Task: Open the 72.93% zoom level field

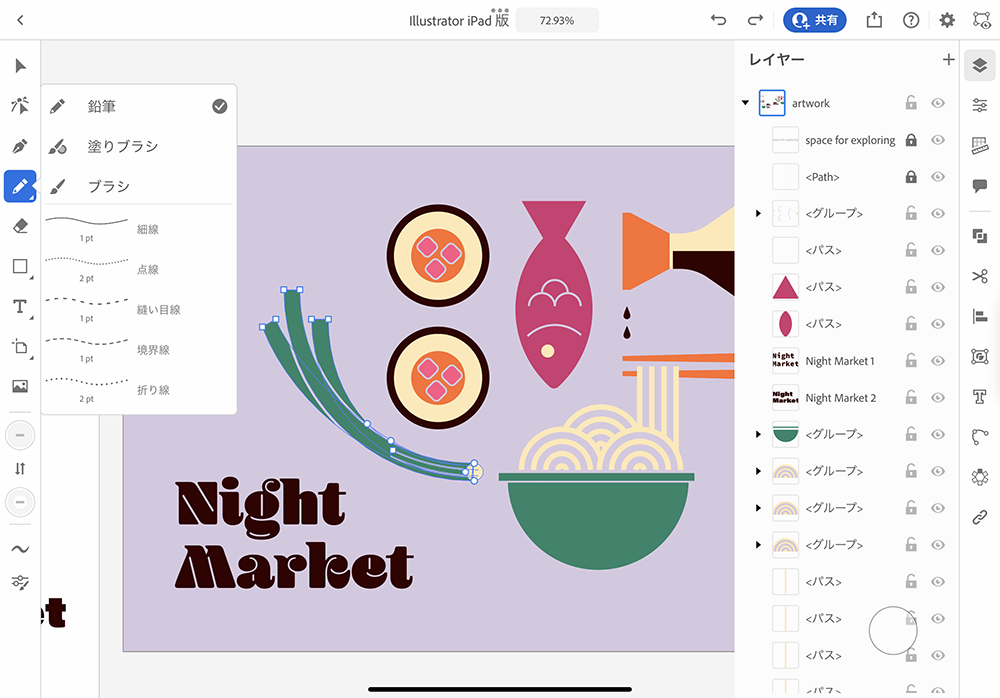Action: 557,20
